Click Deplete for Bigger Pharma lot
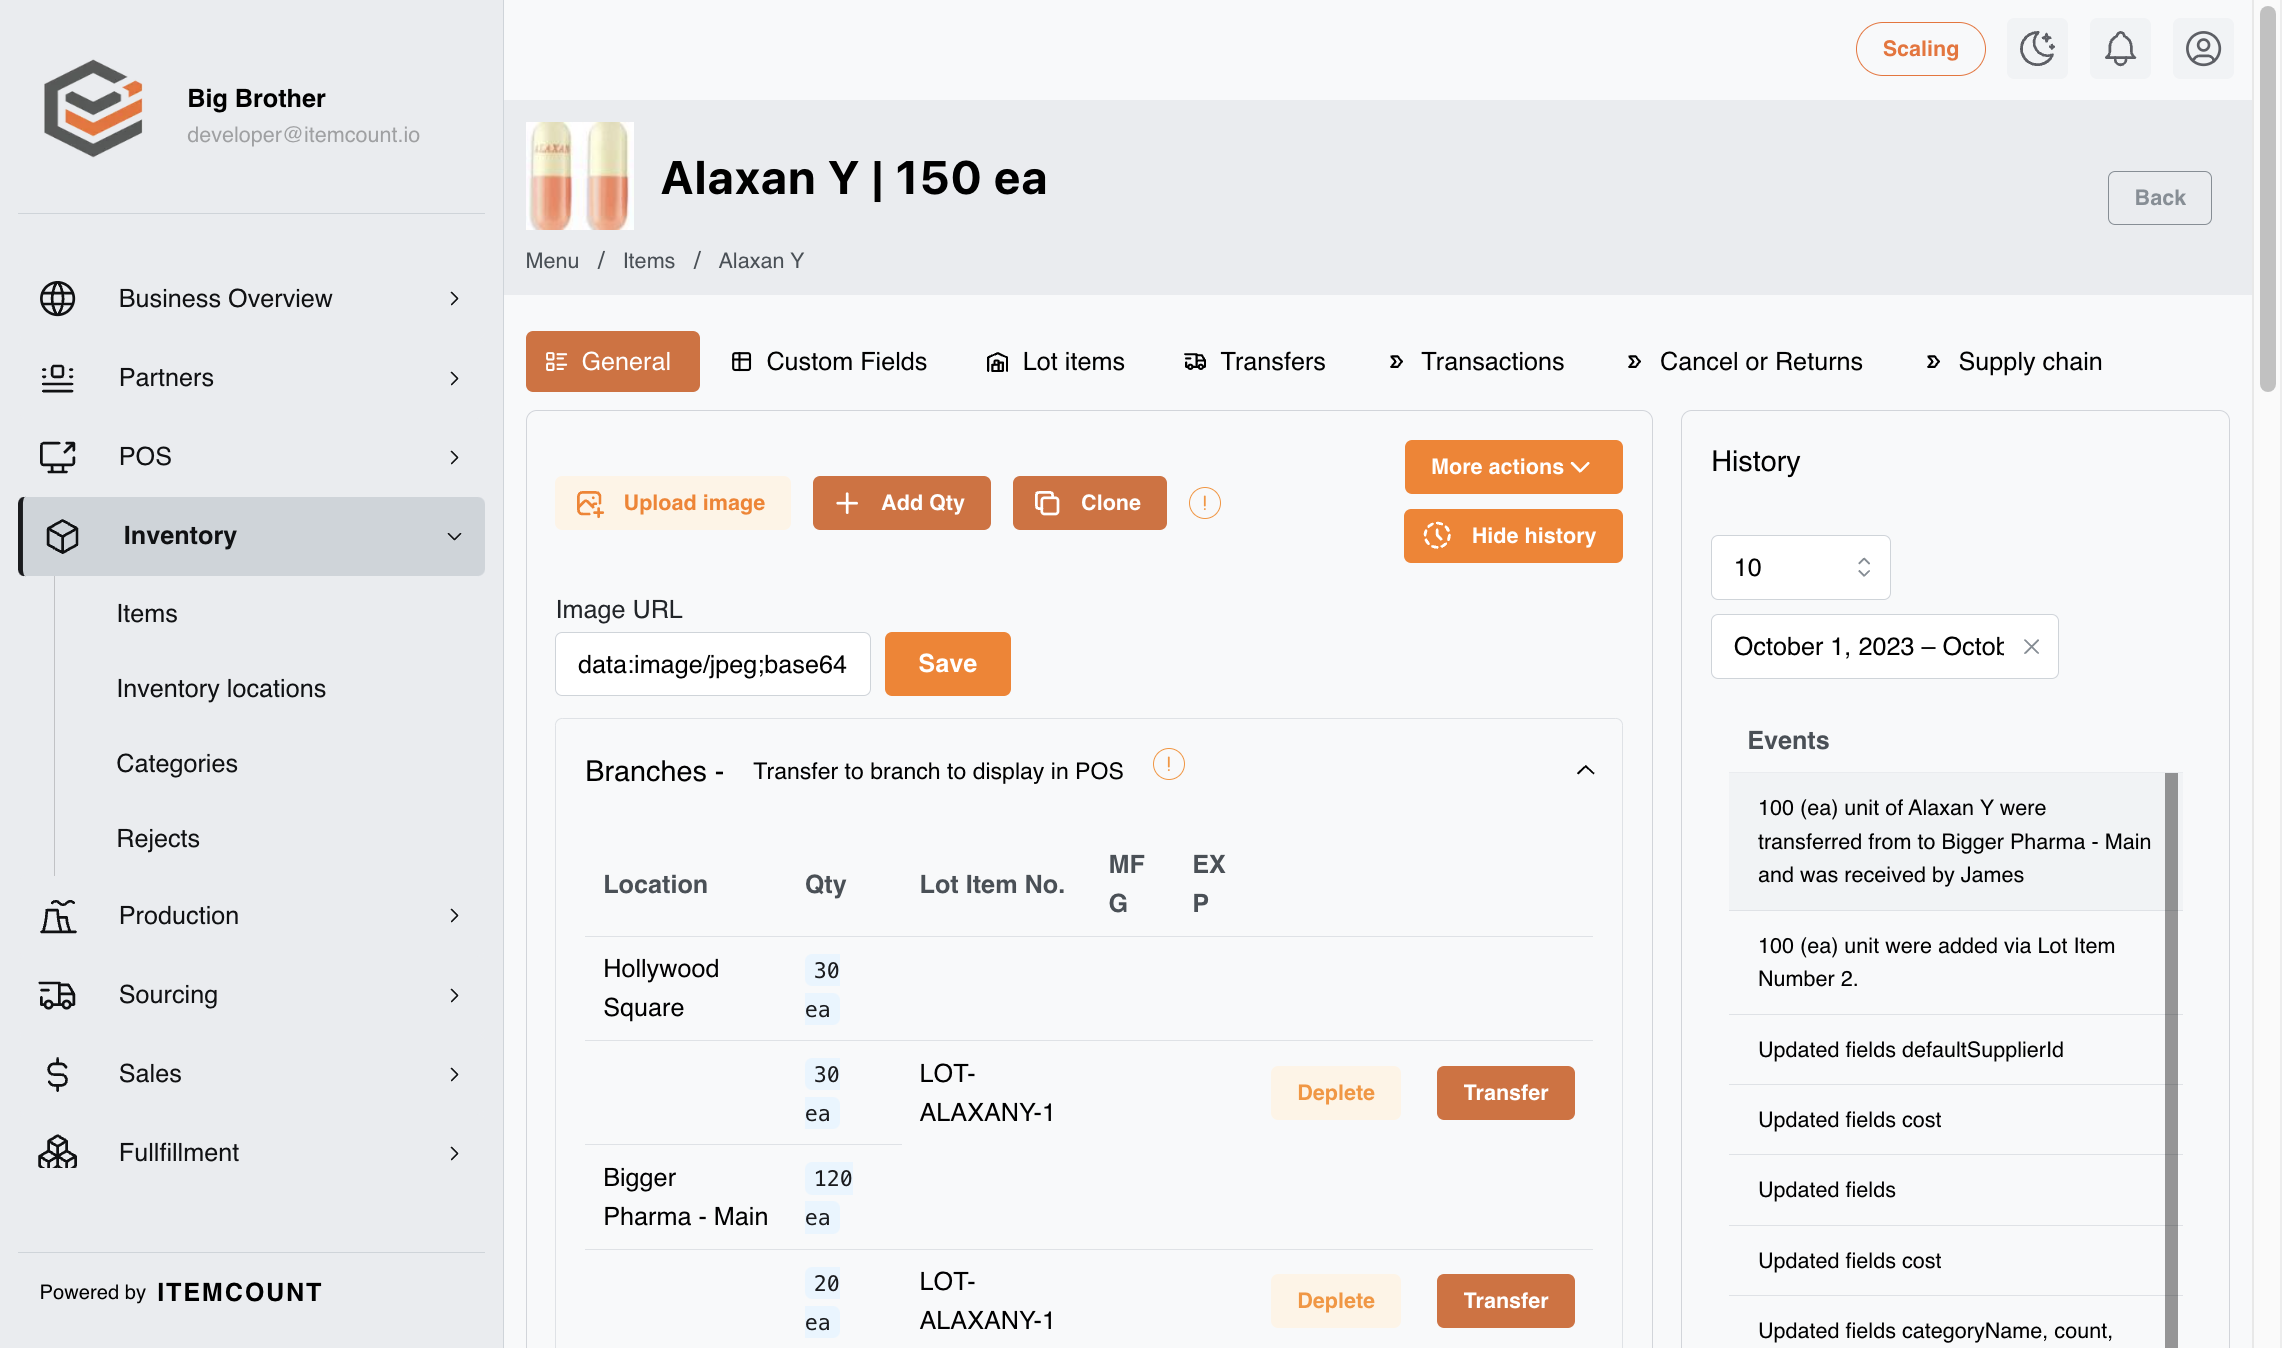 pos(1335,1301)
